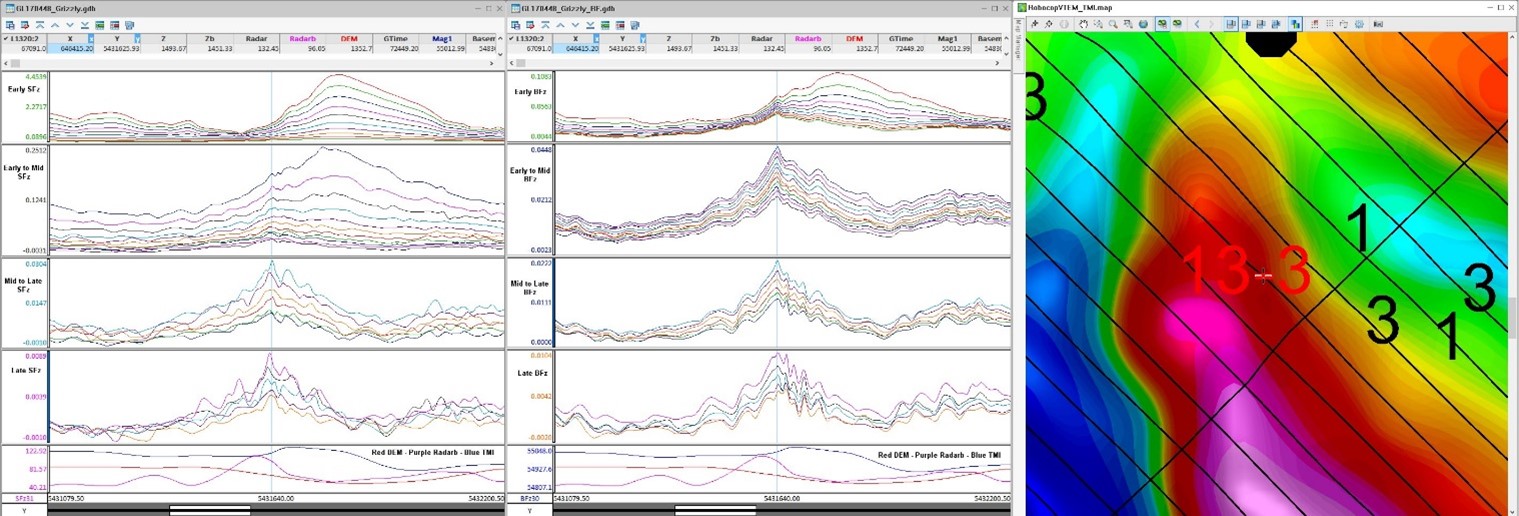Toggle L1320:2 line checkmark in Grizzly_BF.gdb
This screenshot has height=516, width=1519.
pos(513,38)
